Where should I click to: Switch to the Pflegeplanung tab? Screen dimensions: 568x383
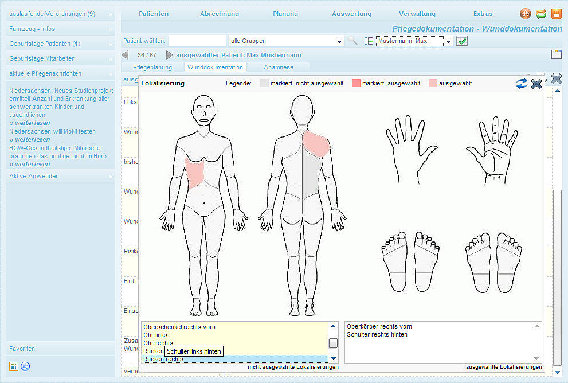coord(152,67)
